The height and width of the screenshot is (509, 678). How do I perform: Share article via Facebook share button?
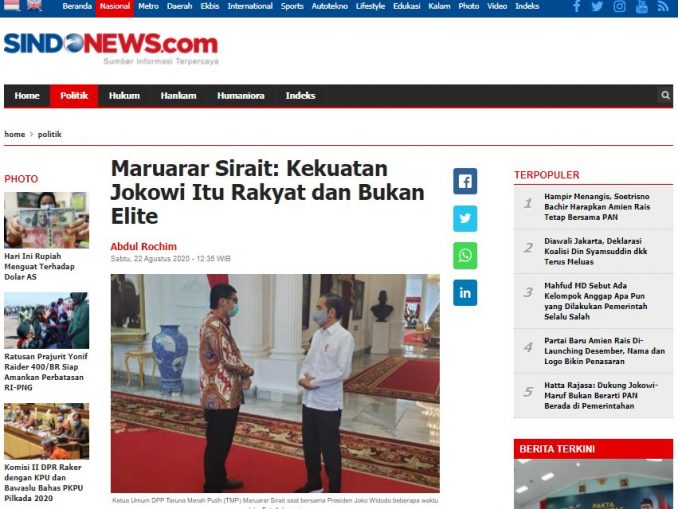tap(465, 181)
